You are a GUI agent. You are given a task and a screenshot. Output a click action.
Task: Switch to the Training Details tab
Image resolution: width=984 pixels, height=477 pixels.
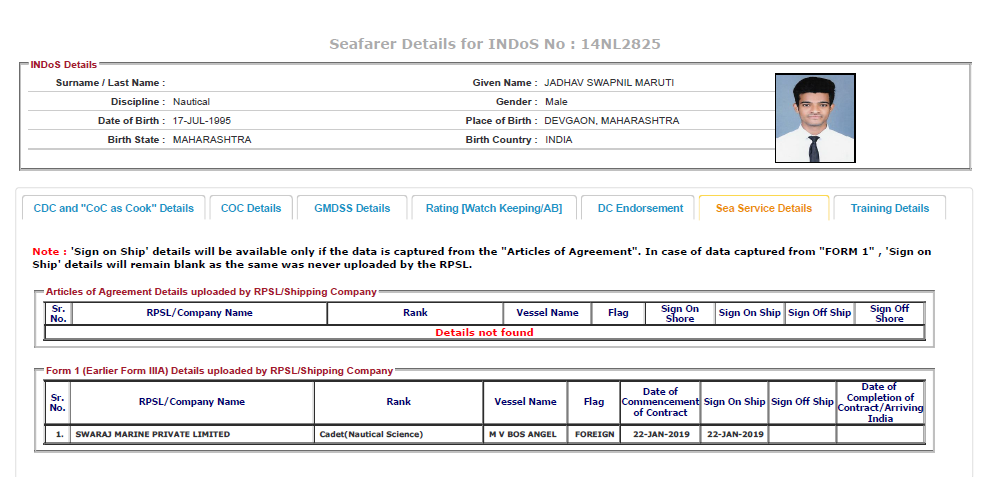click(889, 208)
